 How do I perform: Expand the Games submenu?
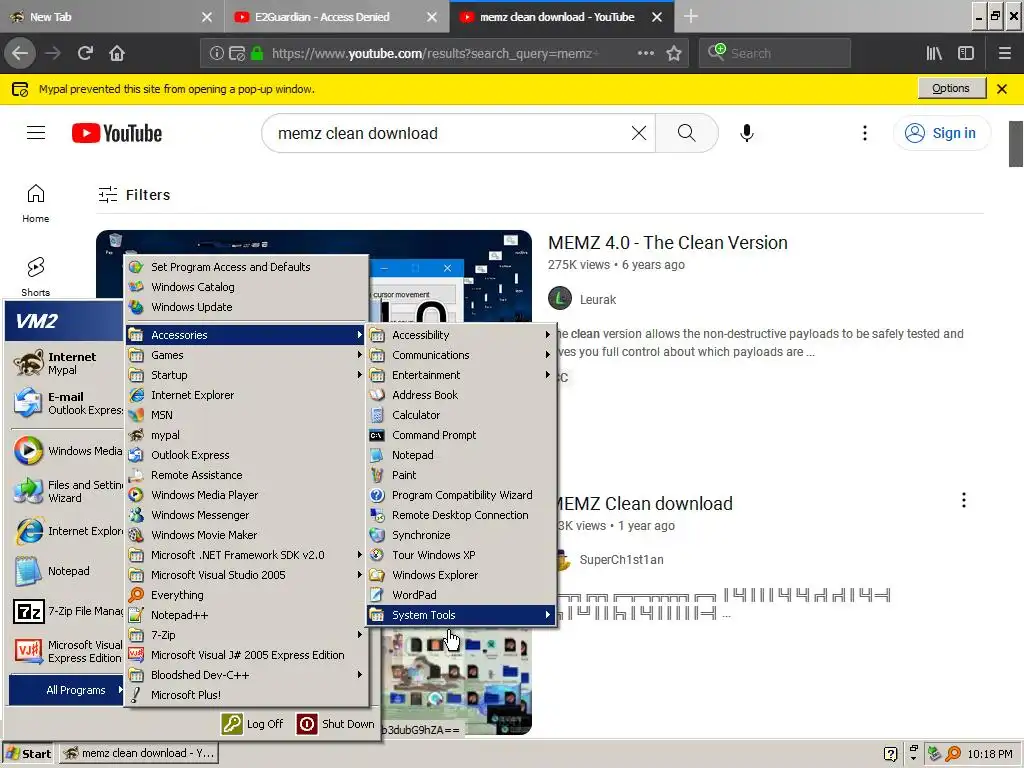tap(246, 355)
